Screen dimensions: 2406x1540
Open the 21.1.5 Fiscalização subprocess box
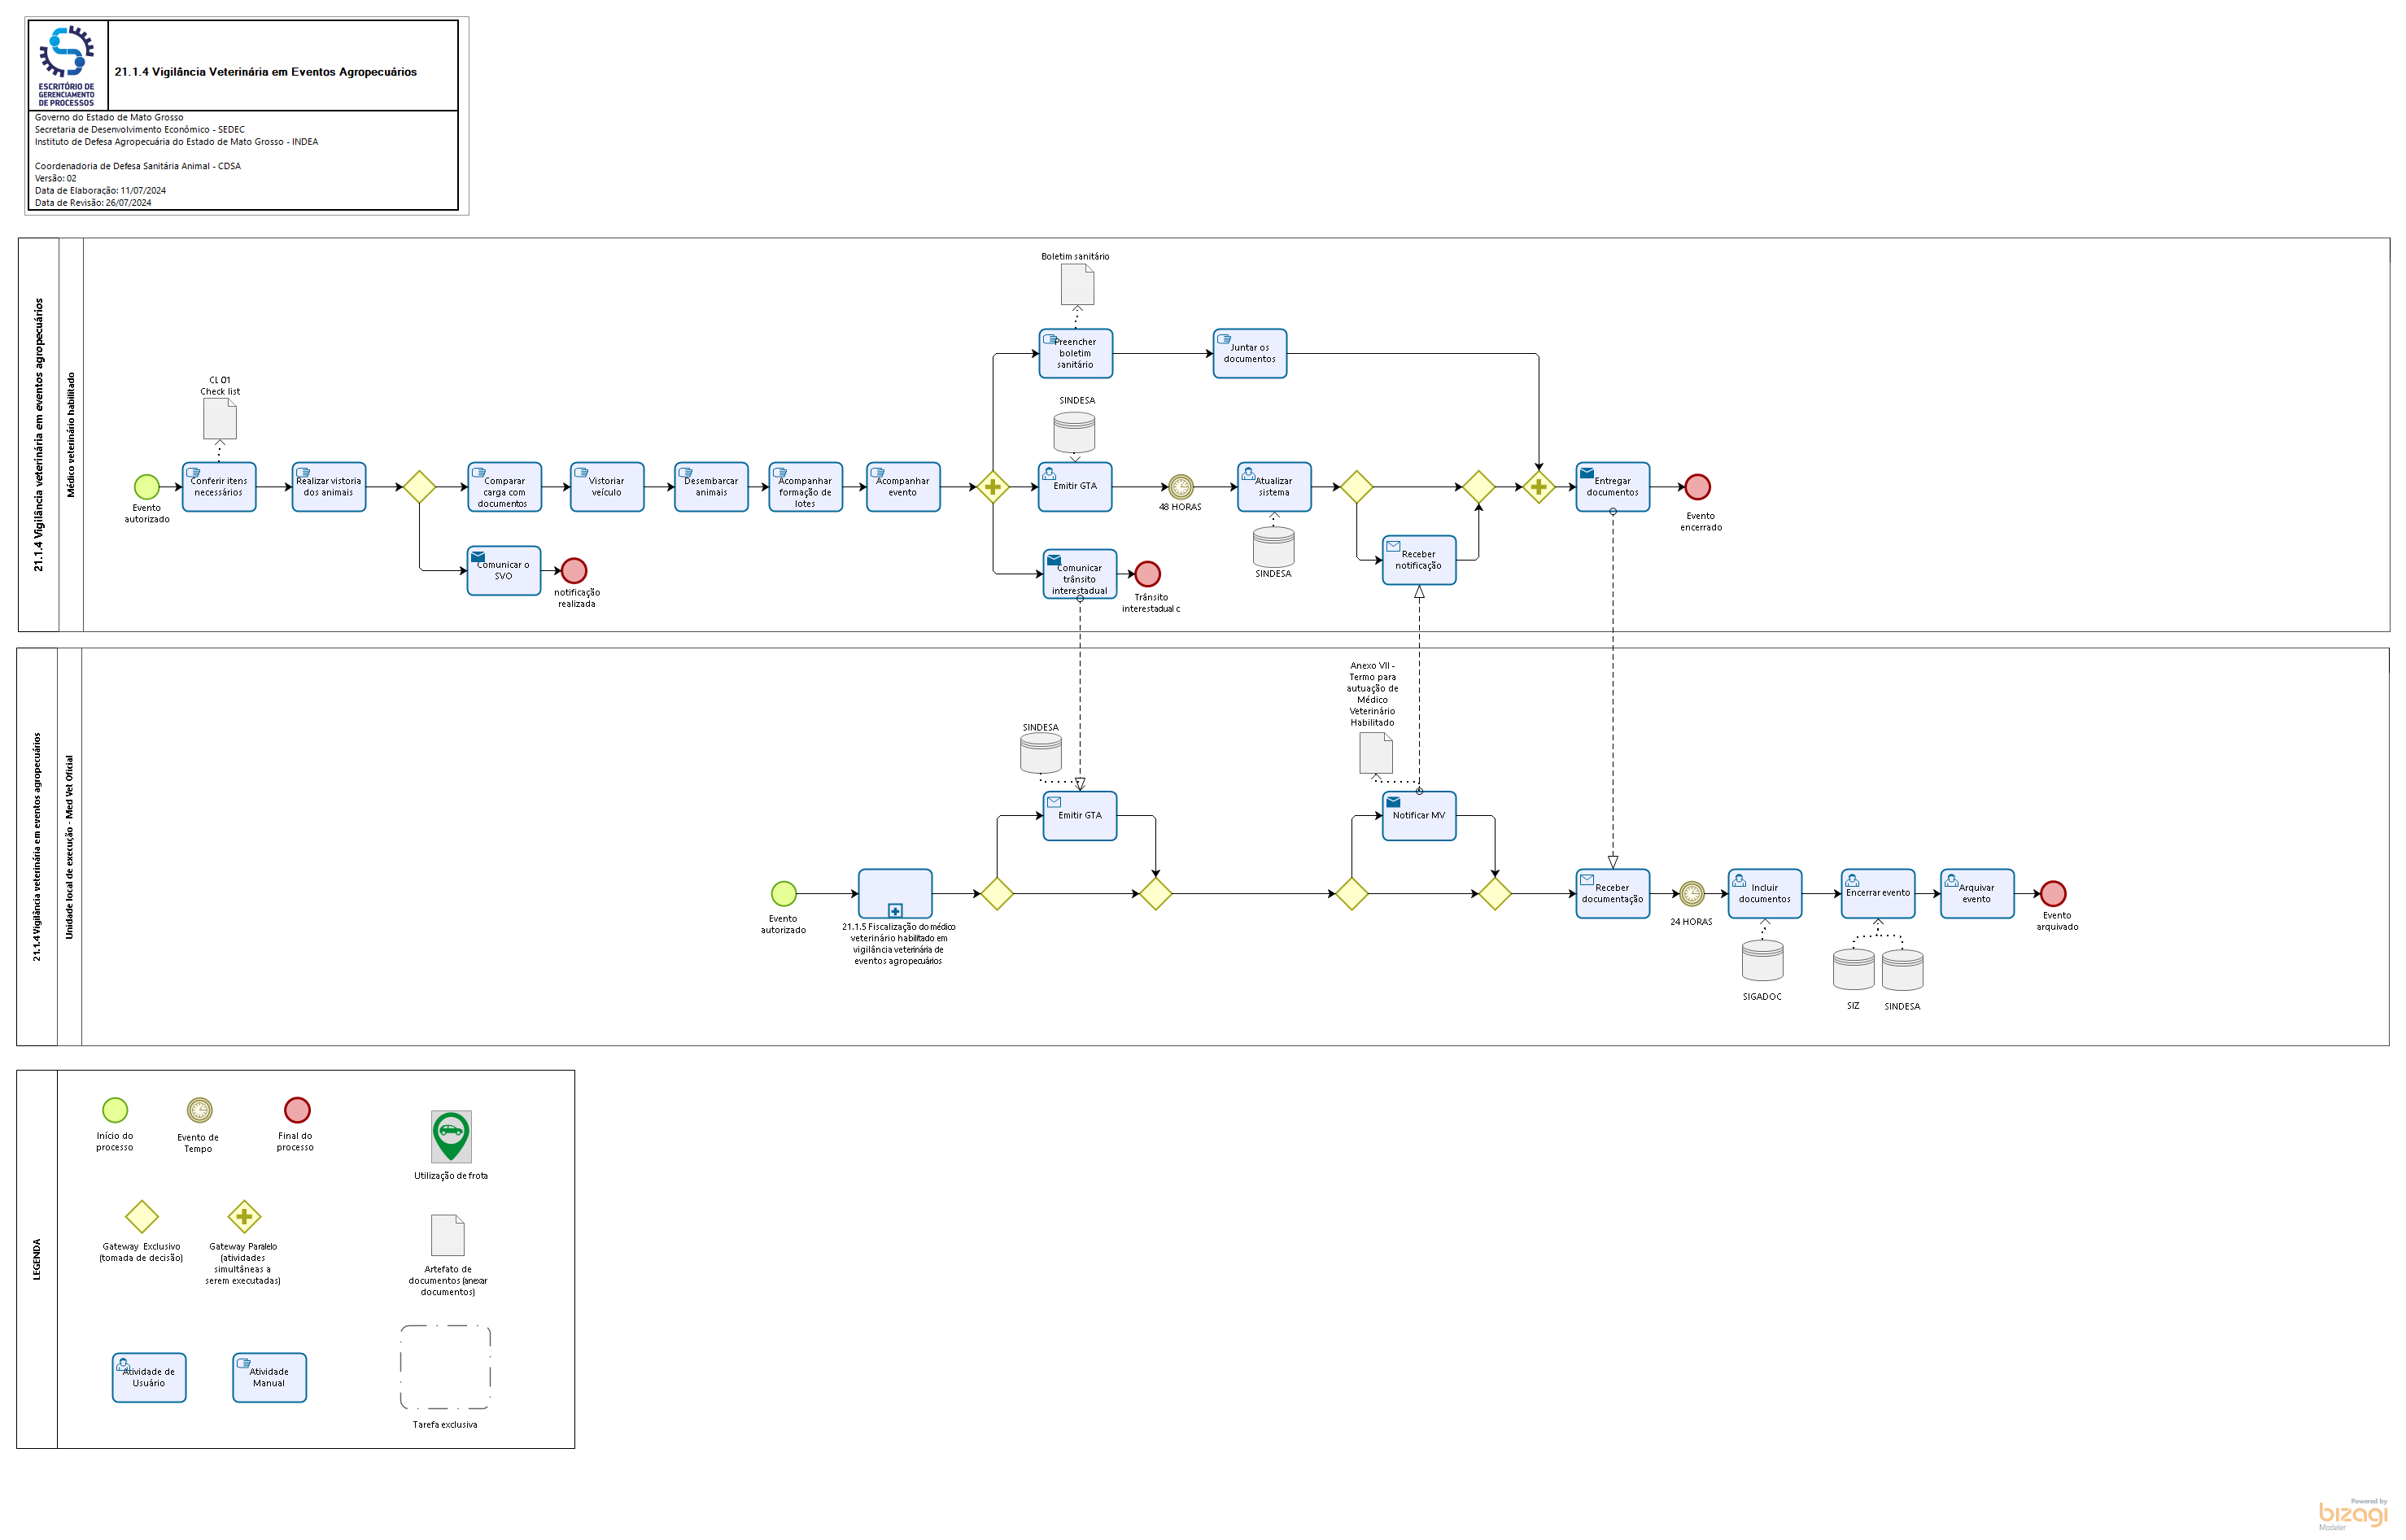pyautogui.click(x=895, y=894)
